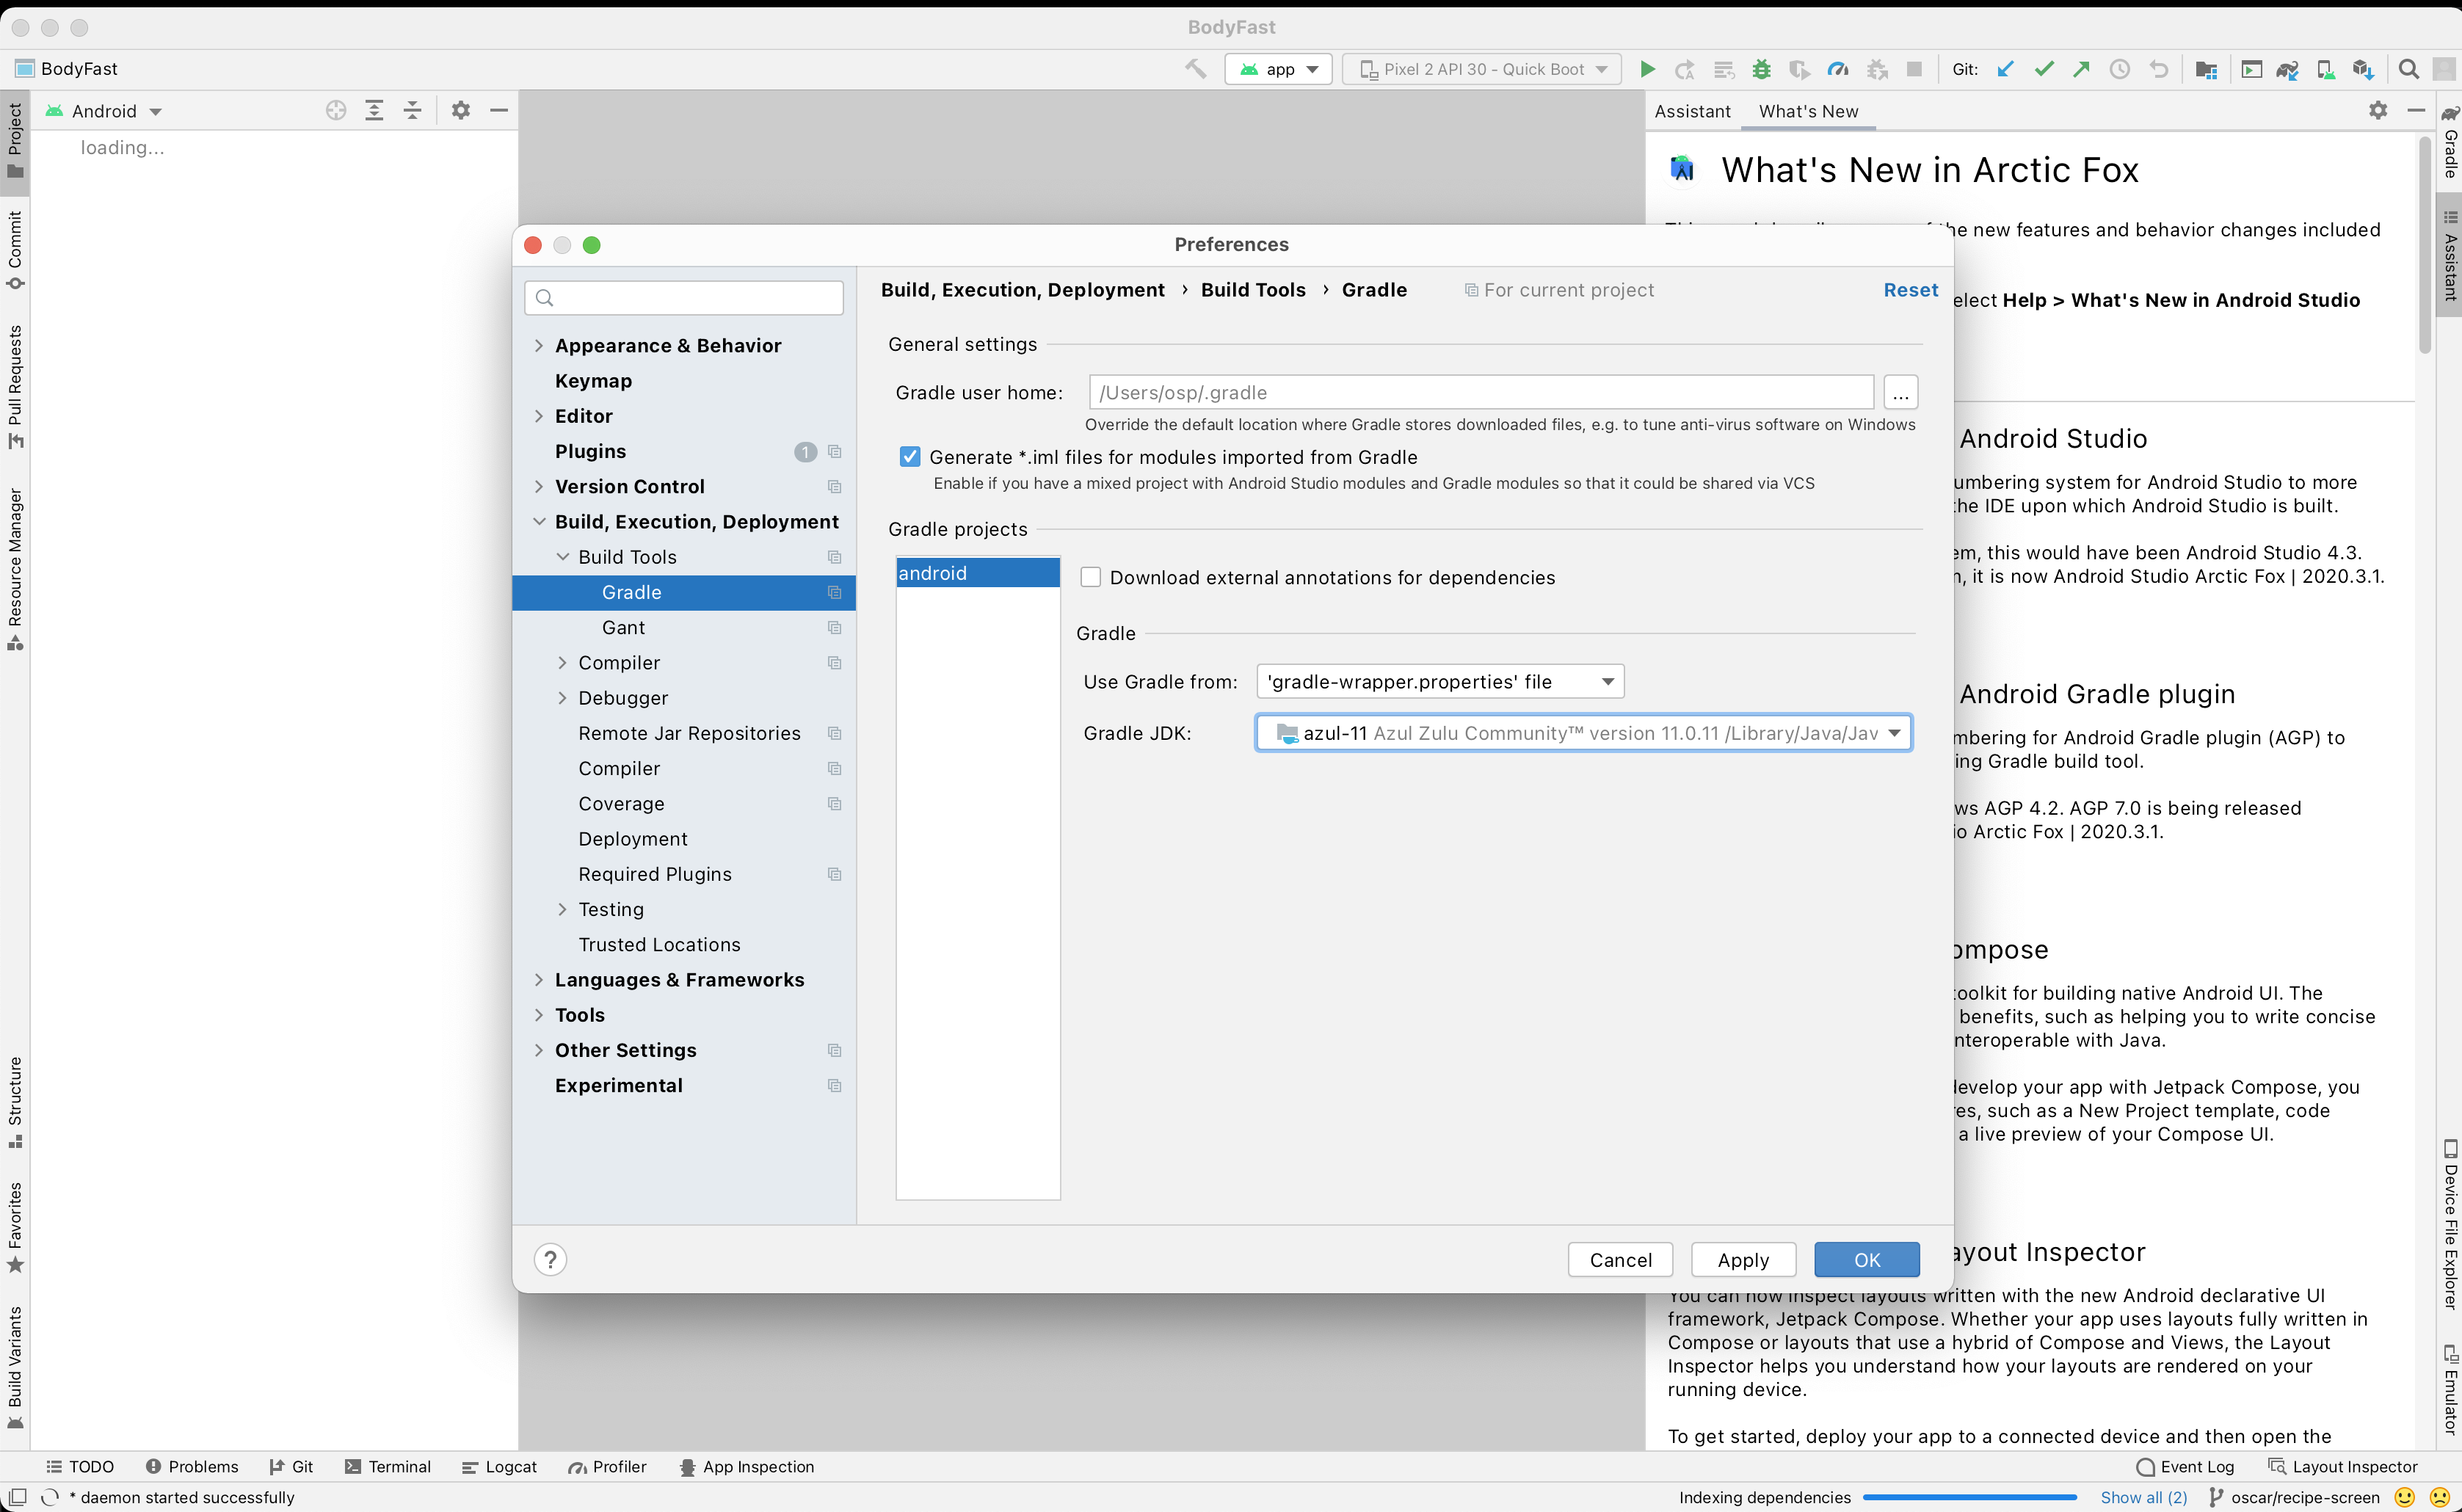Screen dimensions: 2462x1512
Task: Open the Logcat tool window tab
Action: tap(499, 1466)
